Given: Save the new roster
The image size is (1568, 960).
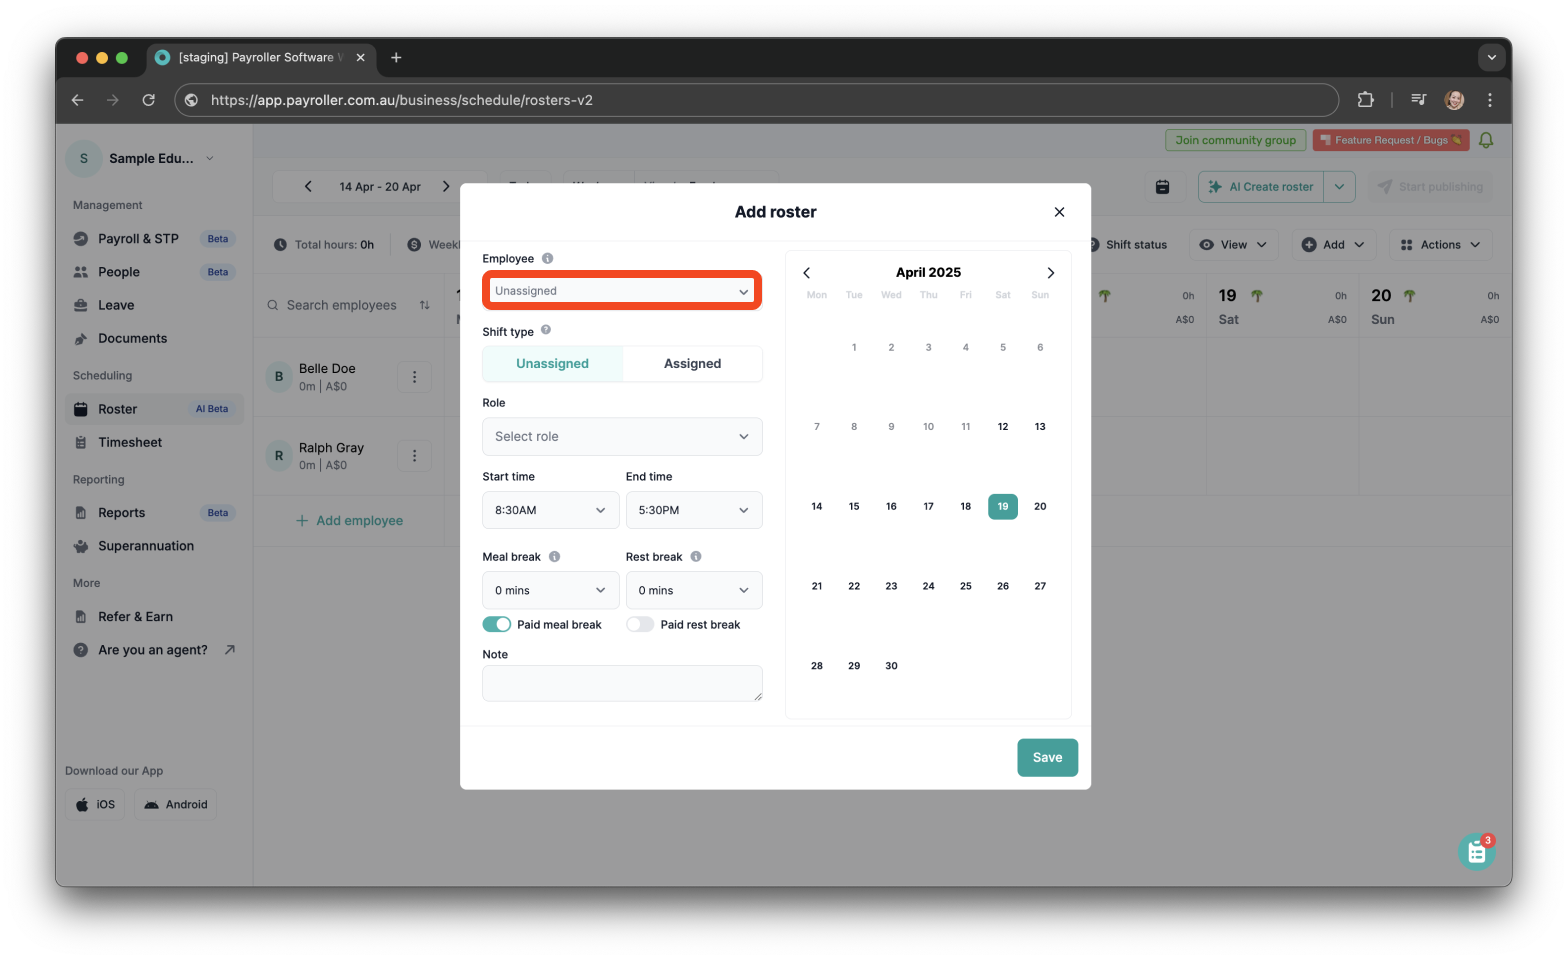Looking at the screenshot, I should (x=1047, y=758).
